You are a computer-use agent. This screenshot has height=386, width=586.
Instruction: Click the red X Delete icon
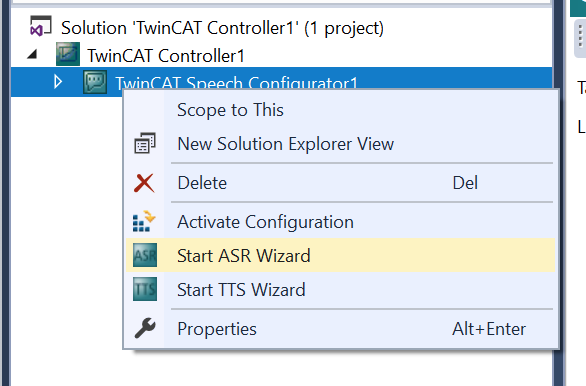(144, 183)
